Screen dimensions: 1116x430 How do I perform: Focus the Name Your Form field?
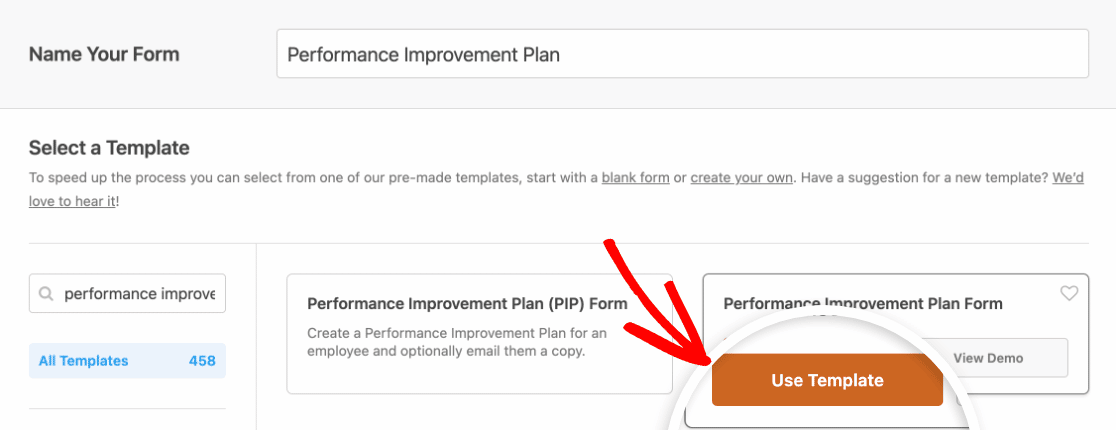(x=683, y=53)
